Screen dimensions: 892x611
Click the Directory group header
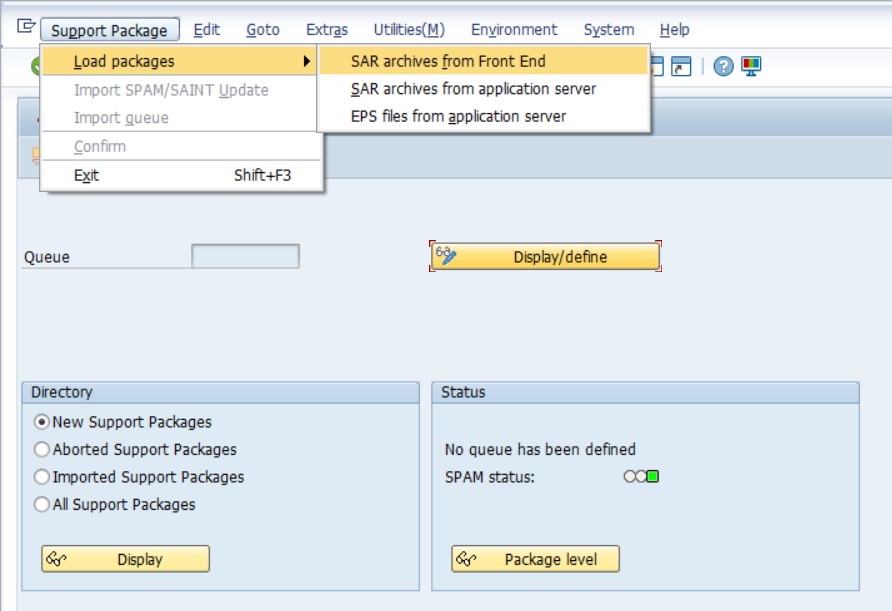click(x=221, y=392)
